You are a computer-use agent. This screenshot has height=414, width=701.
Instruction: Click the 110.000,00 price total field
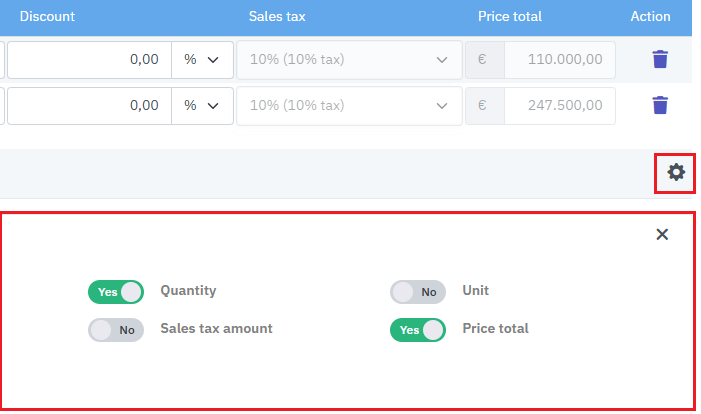click(x=557, y=60)
